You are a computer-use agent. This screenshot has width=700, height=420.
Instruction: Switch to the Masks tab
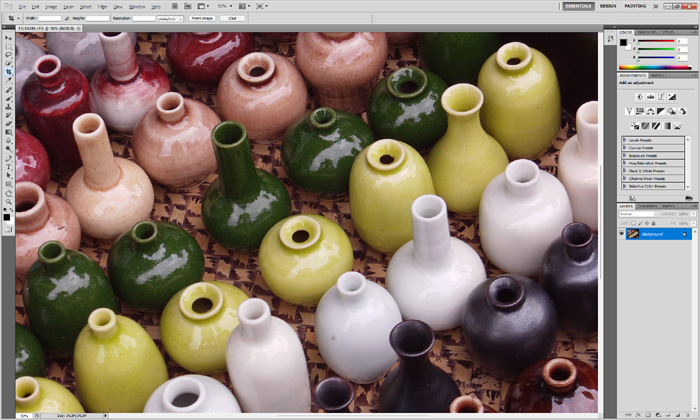657,75
